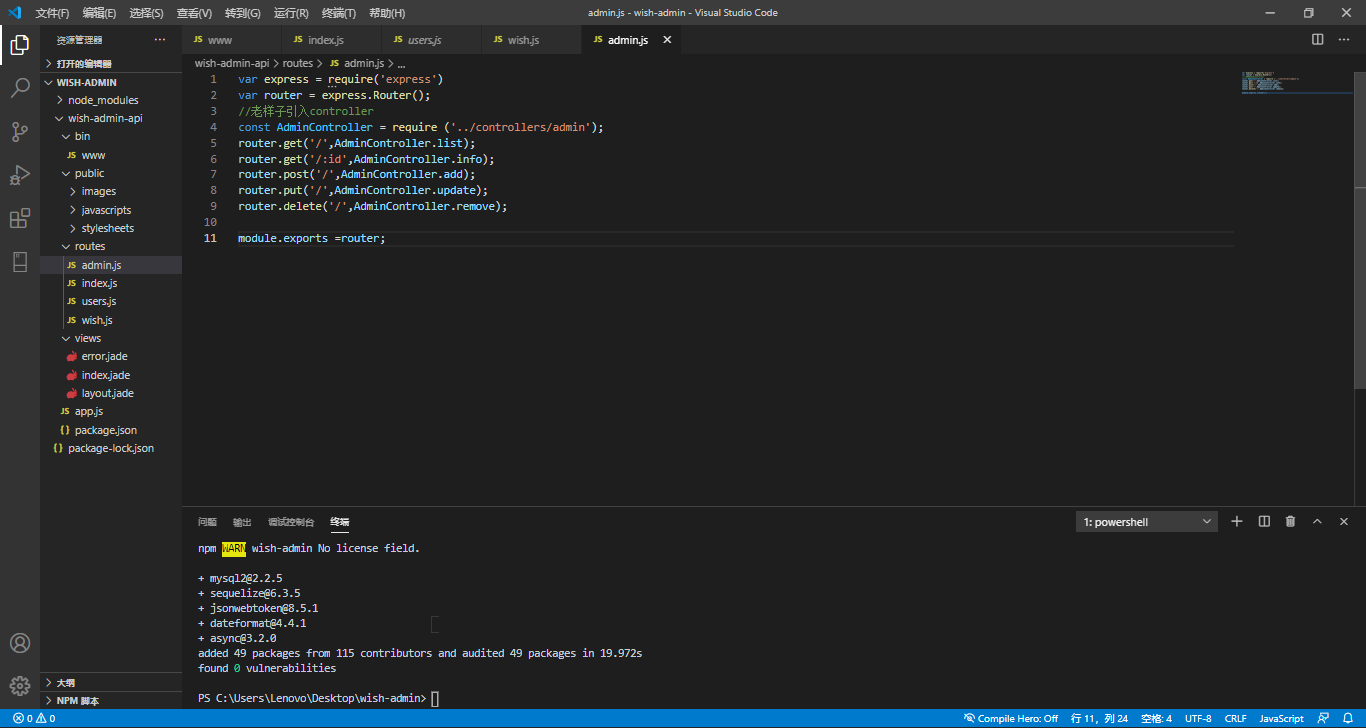
Task: Close the admin.js editor tab
Action: tap(667, 40)
